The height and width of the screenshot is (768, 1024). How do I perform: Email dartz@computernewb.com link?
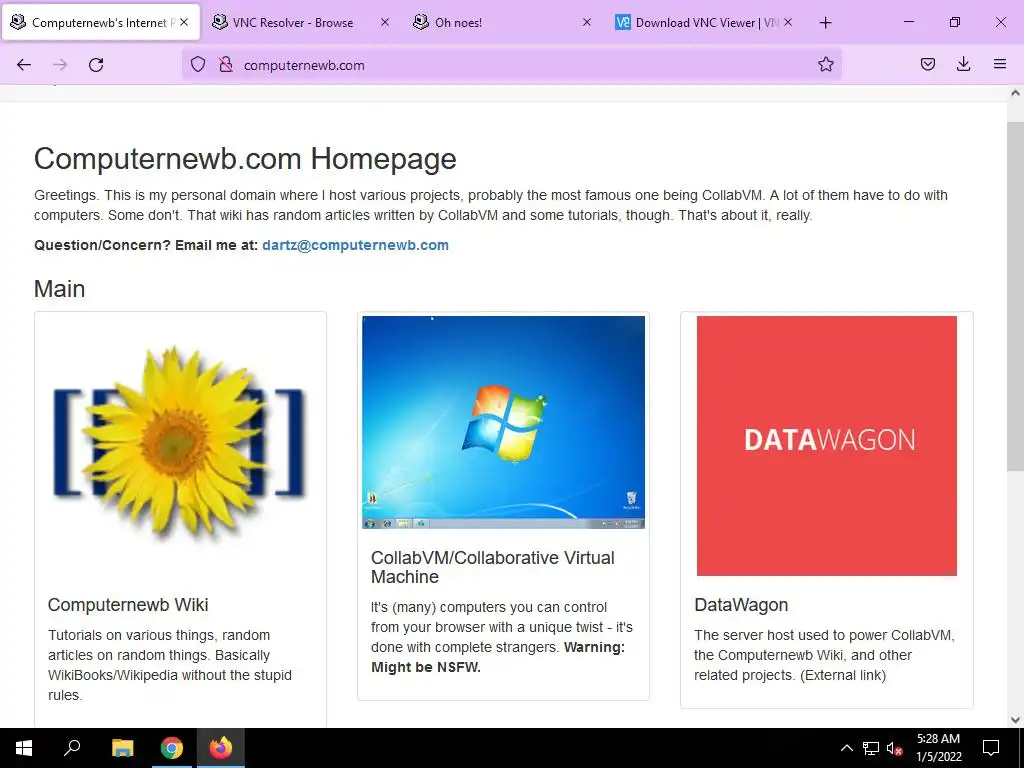coord(355,246)
